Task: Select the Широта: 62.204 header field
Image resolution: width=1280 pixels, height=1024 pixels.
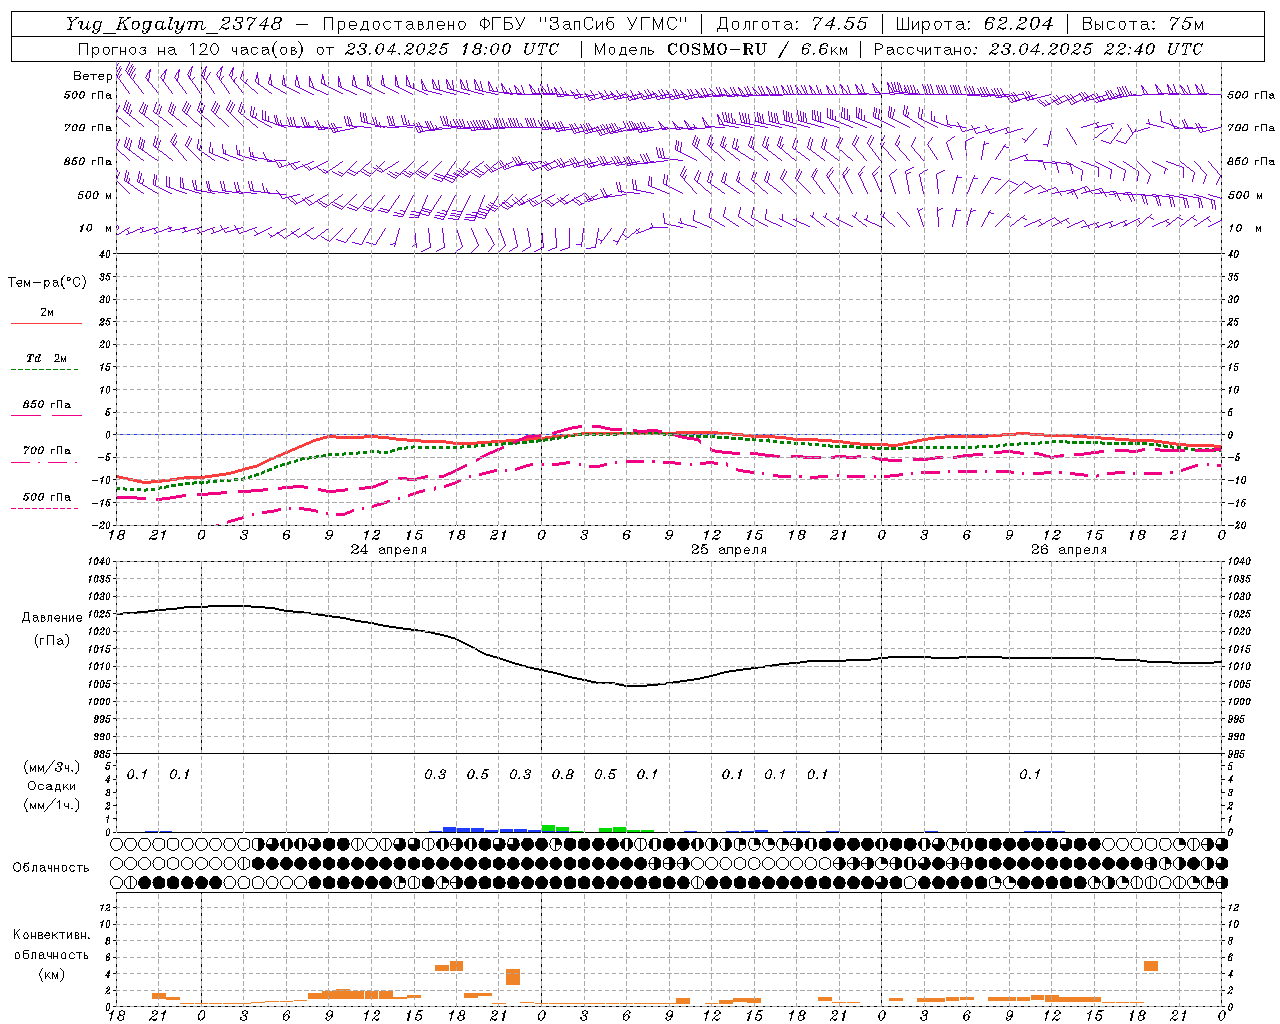Action: (x=974, y=24)
